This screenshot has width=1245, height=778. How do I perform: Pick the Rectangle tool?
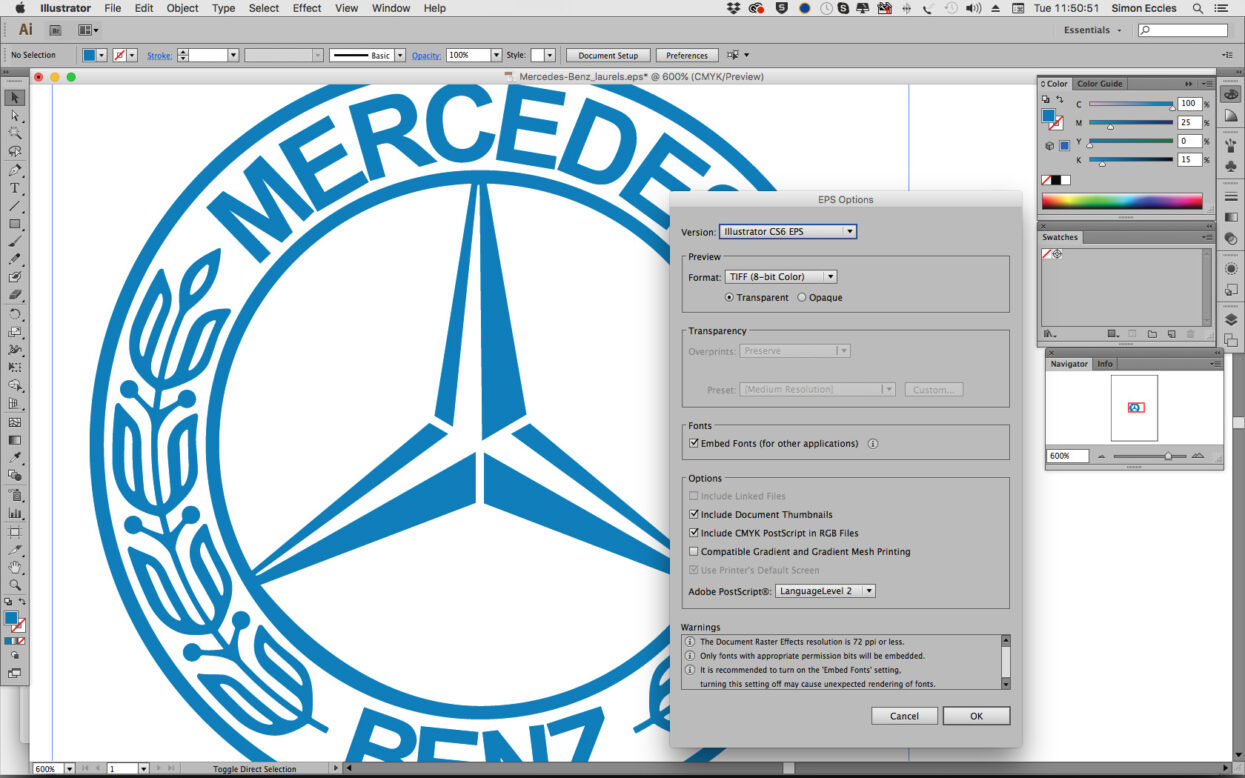tap(15, 224)
